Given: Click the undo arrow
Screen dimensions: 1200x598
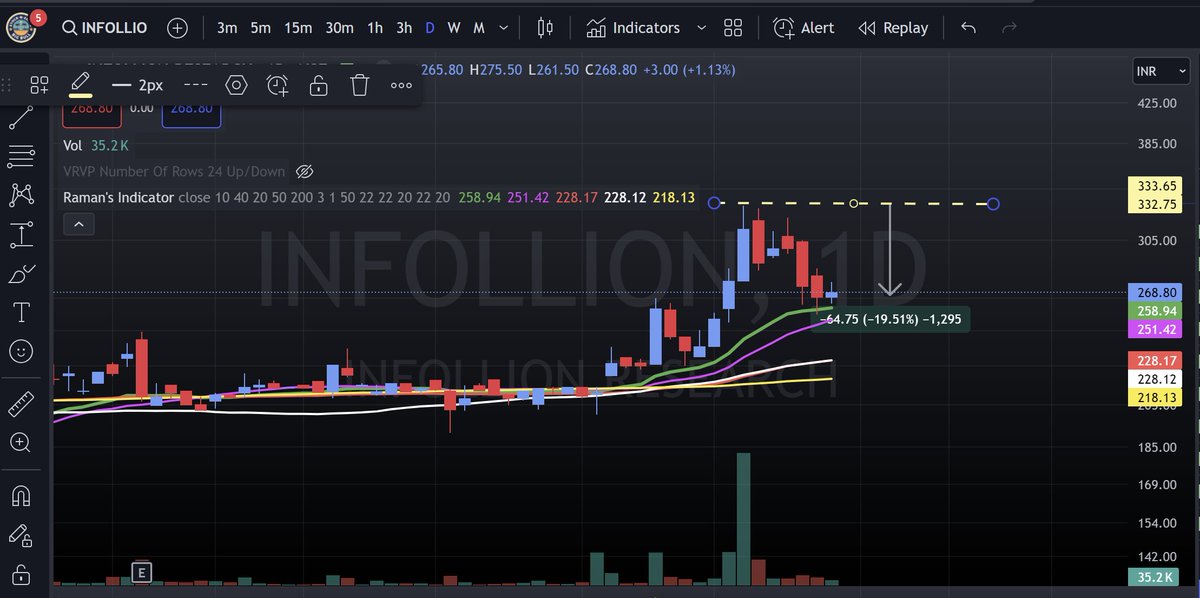Looking at the screenshot, I should 968,27.
